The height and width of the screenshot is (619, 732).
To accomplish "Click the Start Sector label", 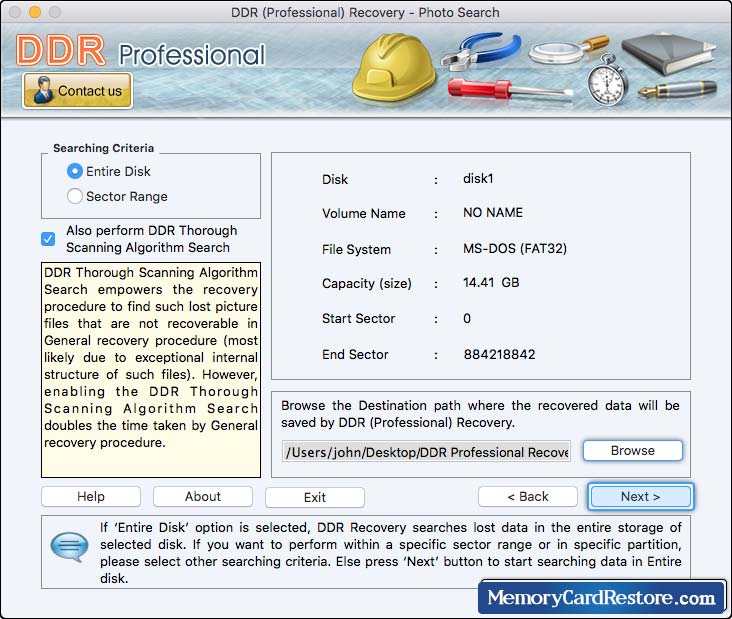I will point(359,319).
